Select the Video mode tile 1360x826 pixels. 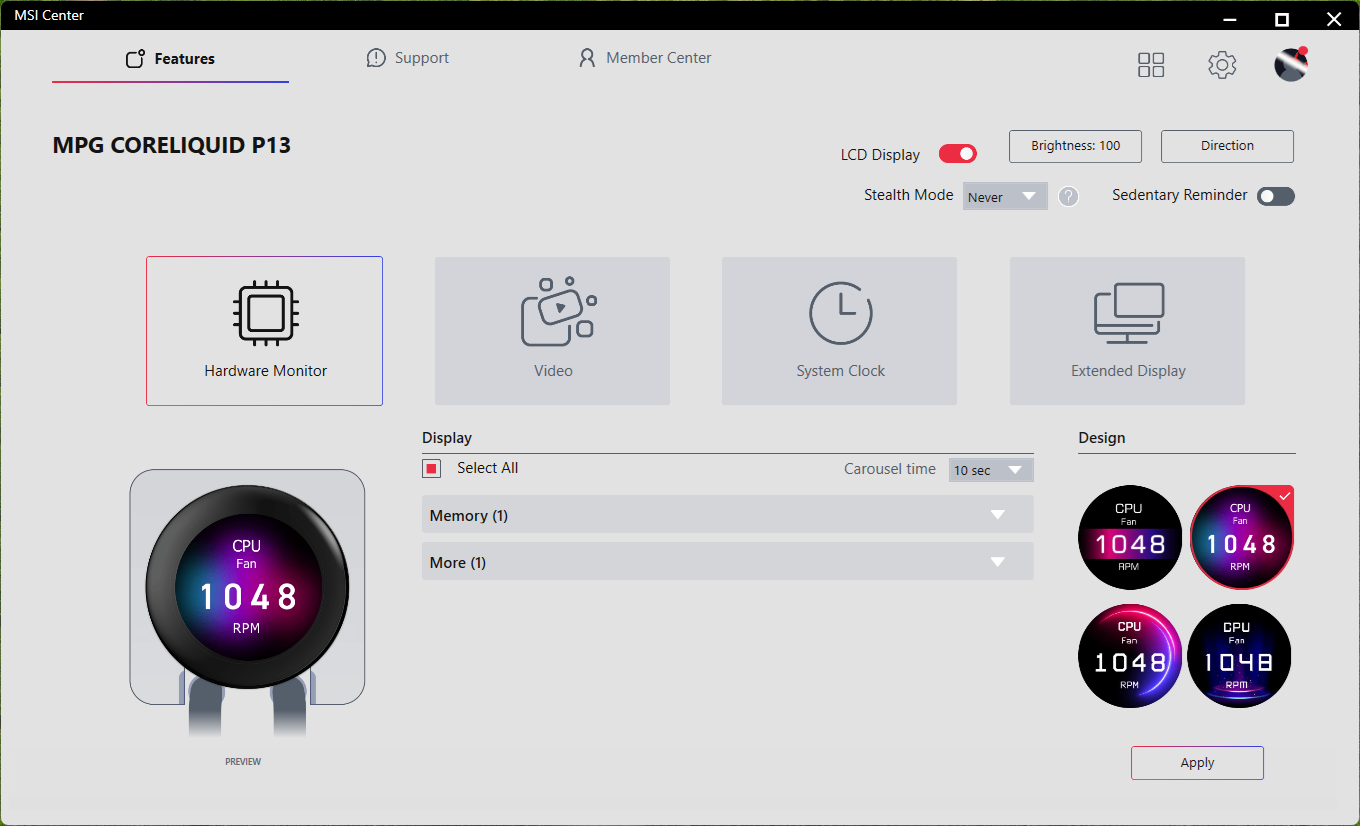coord(553,331)
